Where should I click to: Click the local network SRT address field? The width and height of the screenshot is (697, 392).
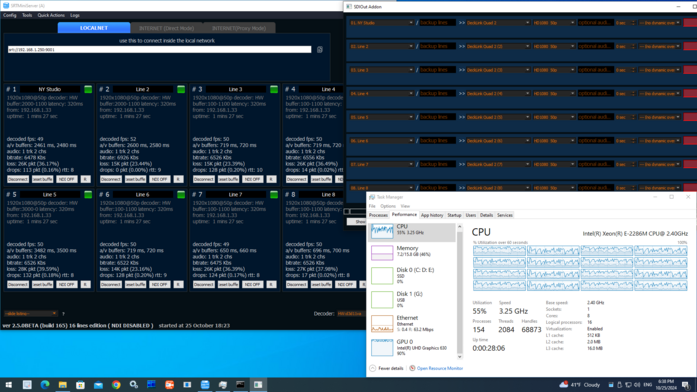160,50
